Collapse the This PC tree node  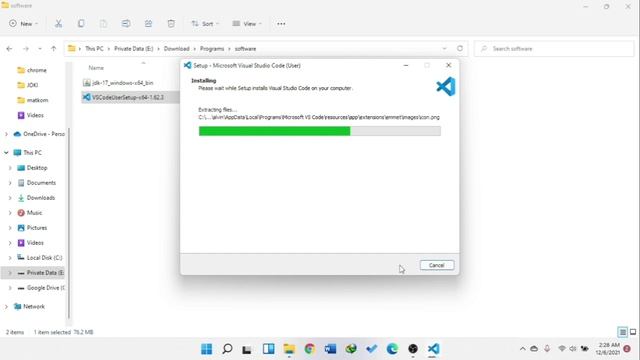point(6,153)
